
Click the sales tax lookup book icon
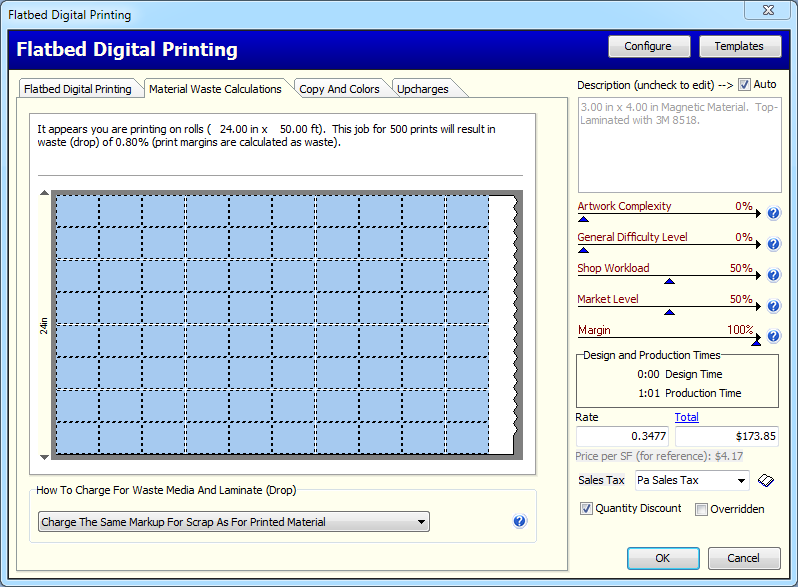click(767, 481)
